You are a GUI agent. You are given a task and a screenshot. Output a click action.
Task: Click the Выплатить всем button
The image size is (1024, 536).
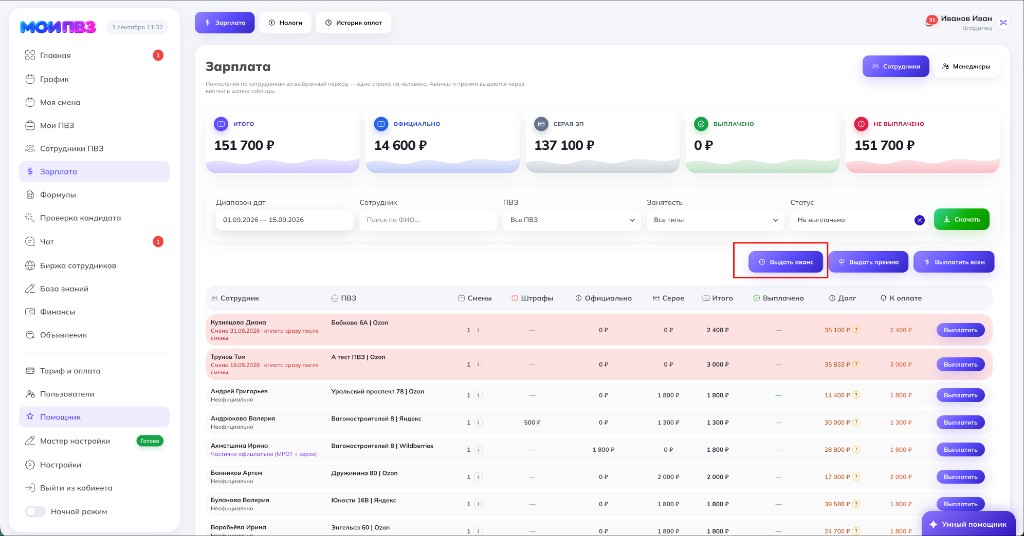(953, 262)
